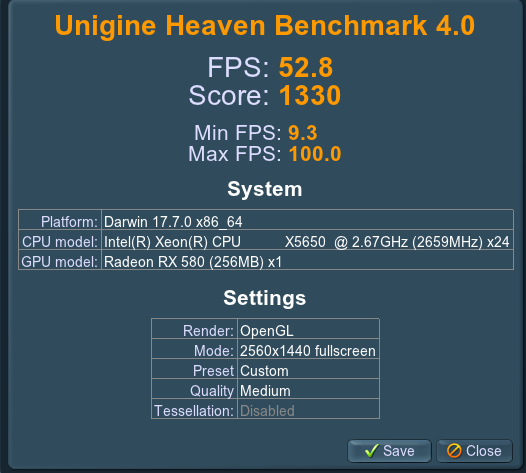
Task: Click the FPS label text
Action: [238, 67]
